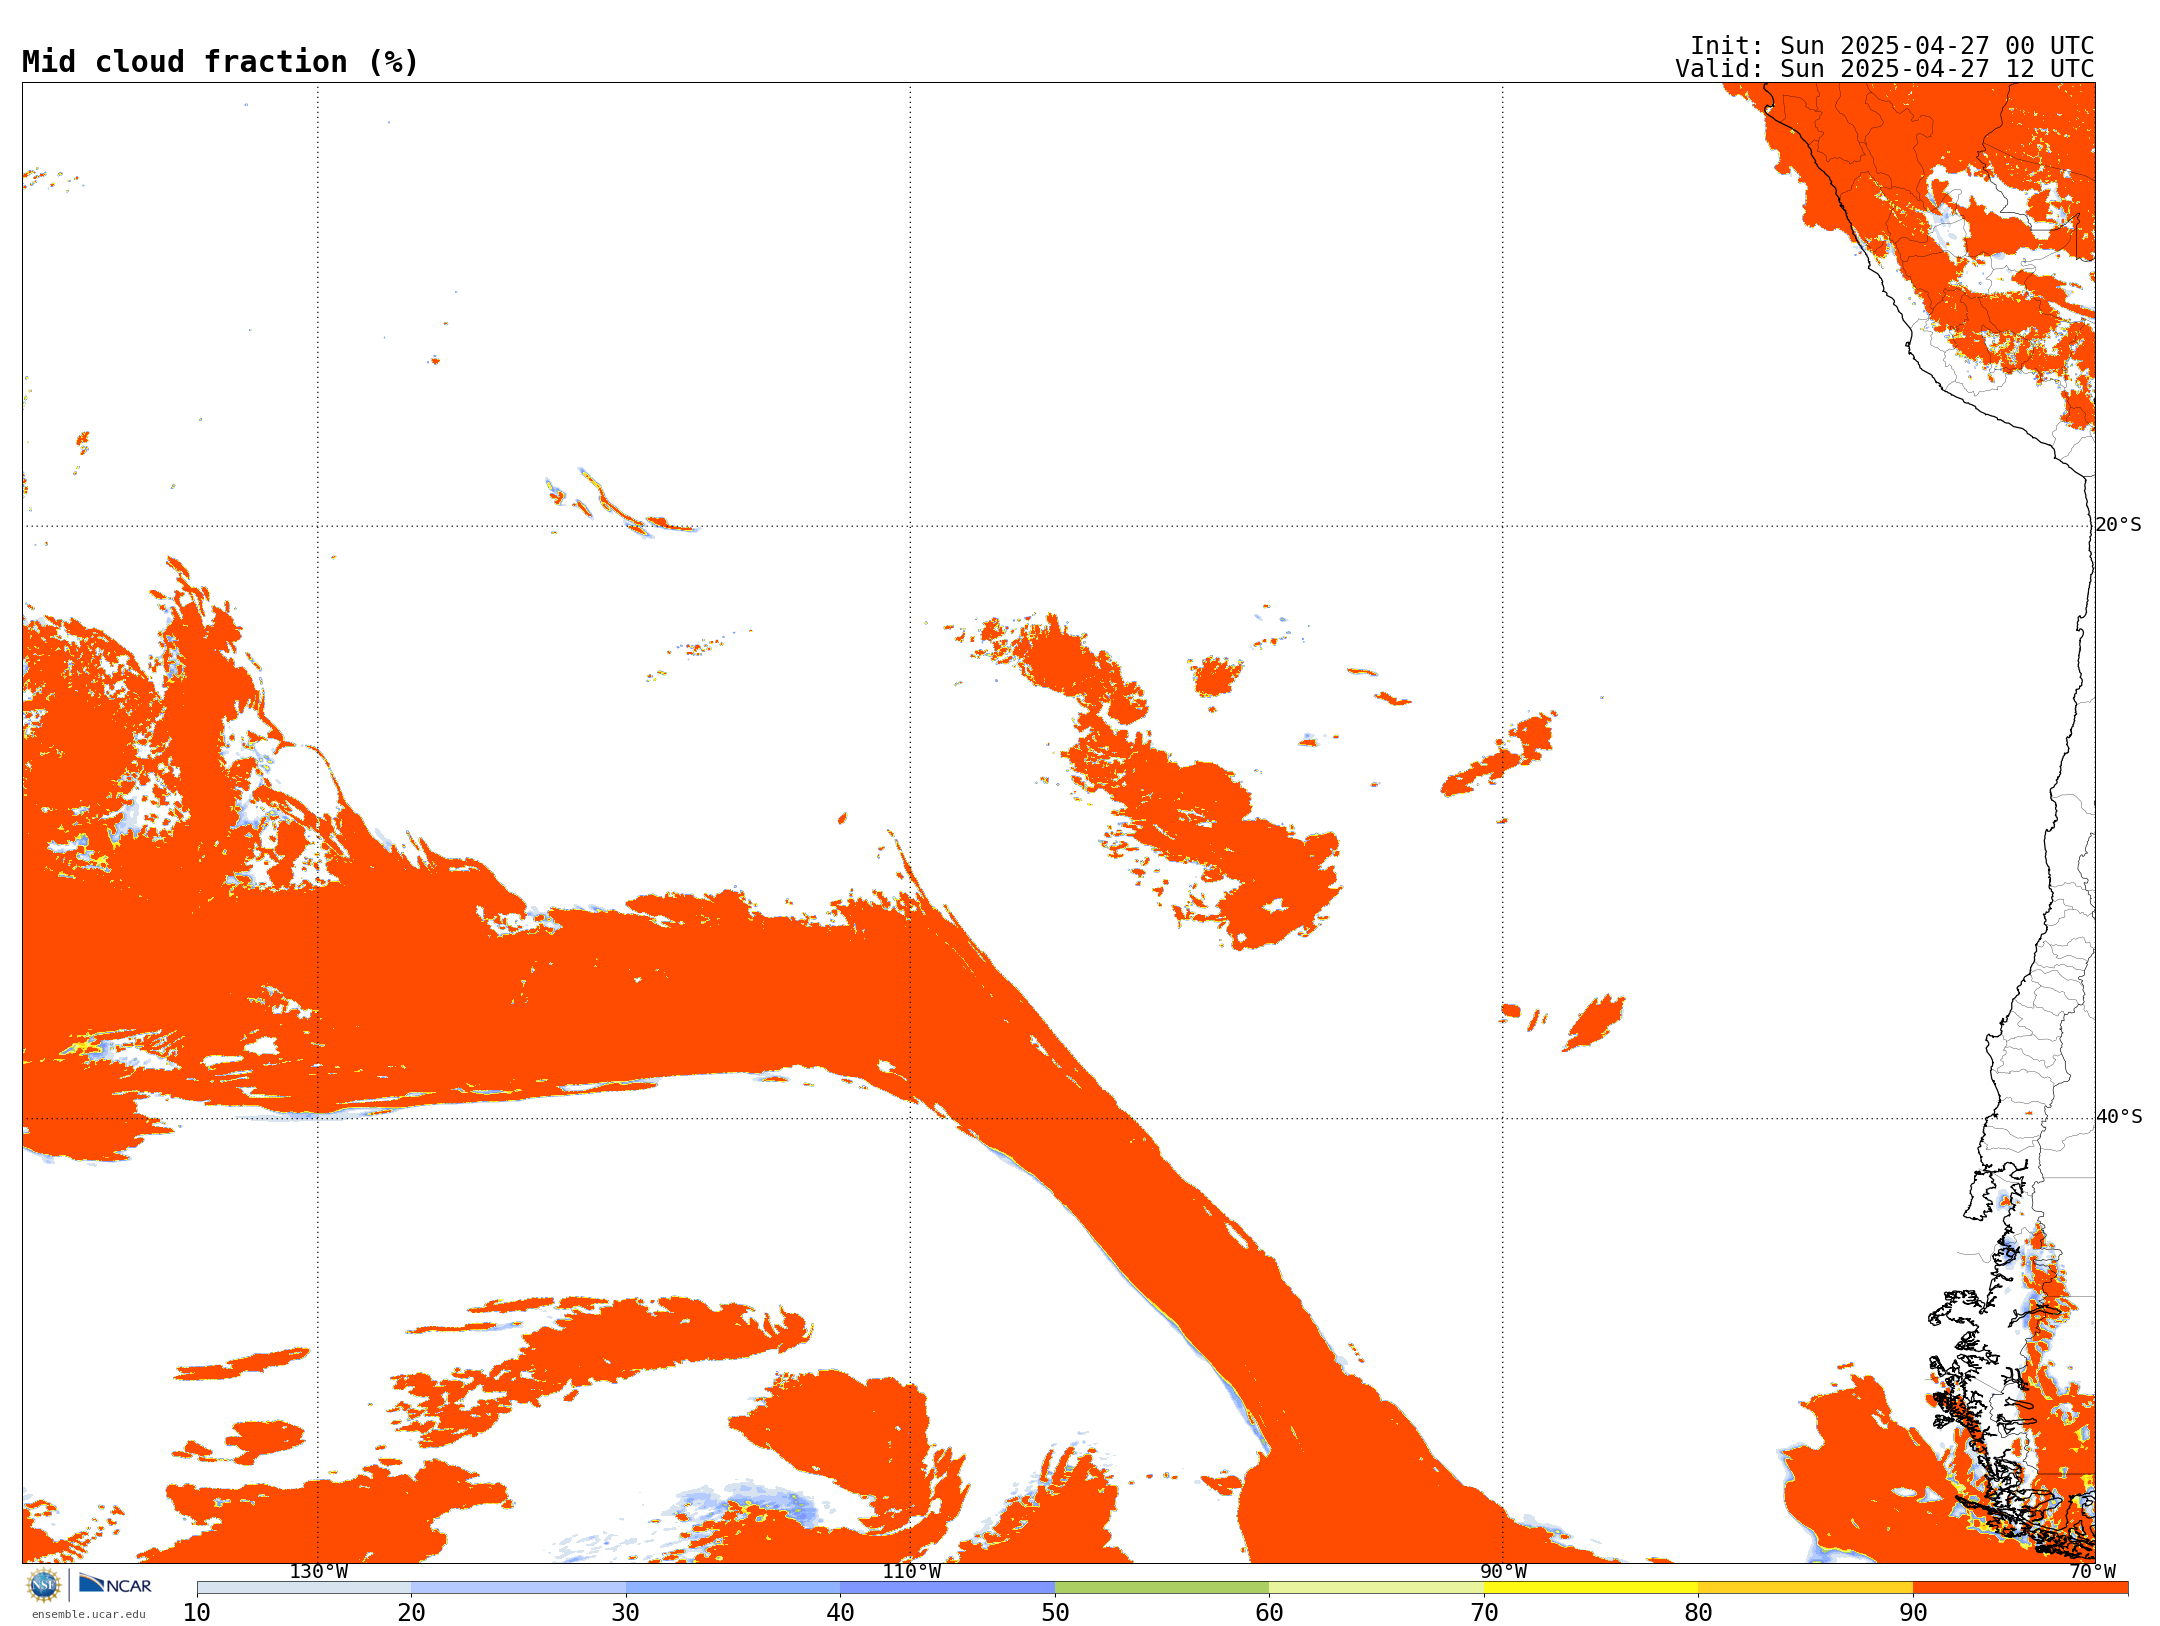Click the 50-60 green colorbar segment
The height and width of the screenshot is (1626, 2160).
(1162, 1588)
